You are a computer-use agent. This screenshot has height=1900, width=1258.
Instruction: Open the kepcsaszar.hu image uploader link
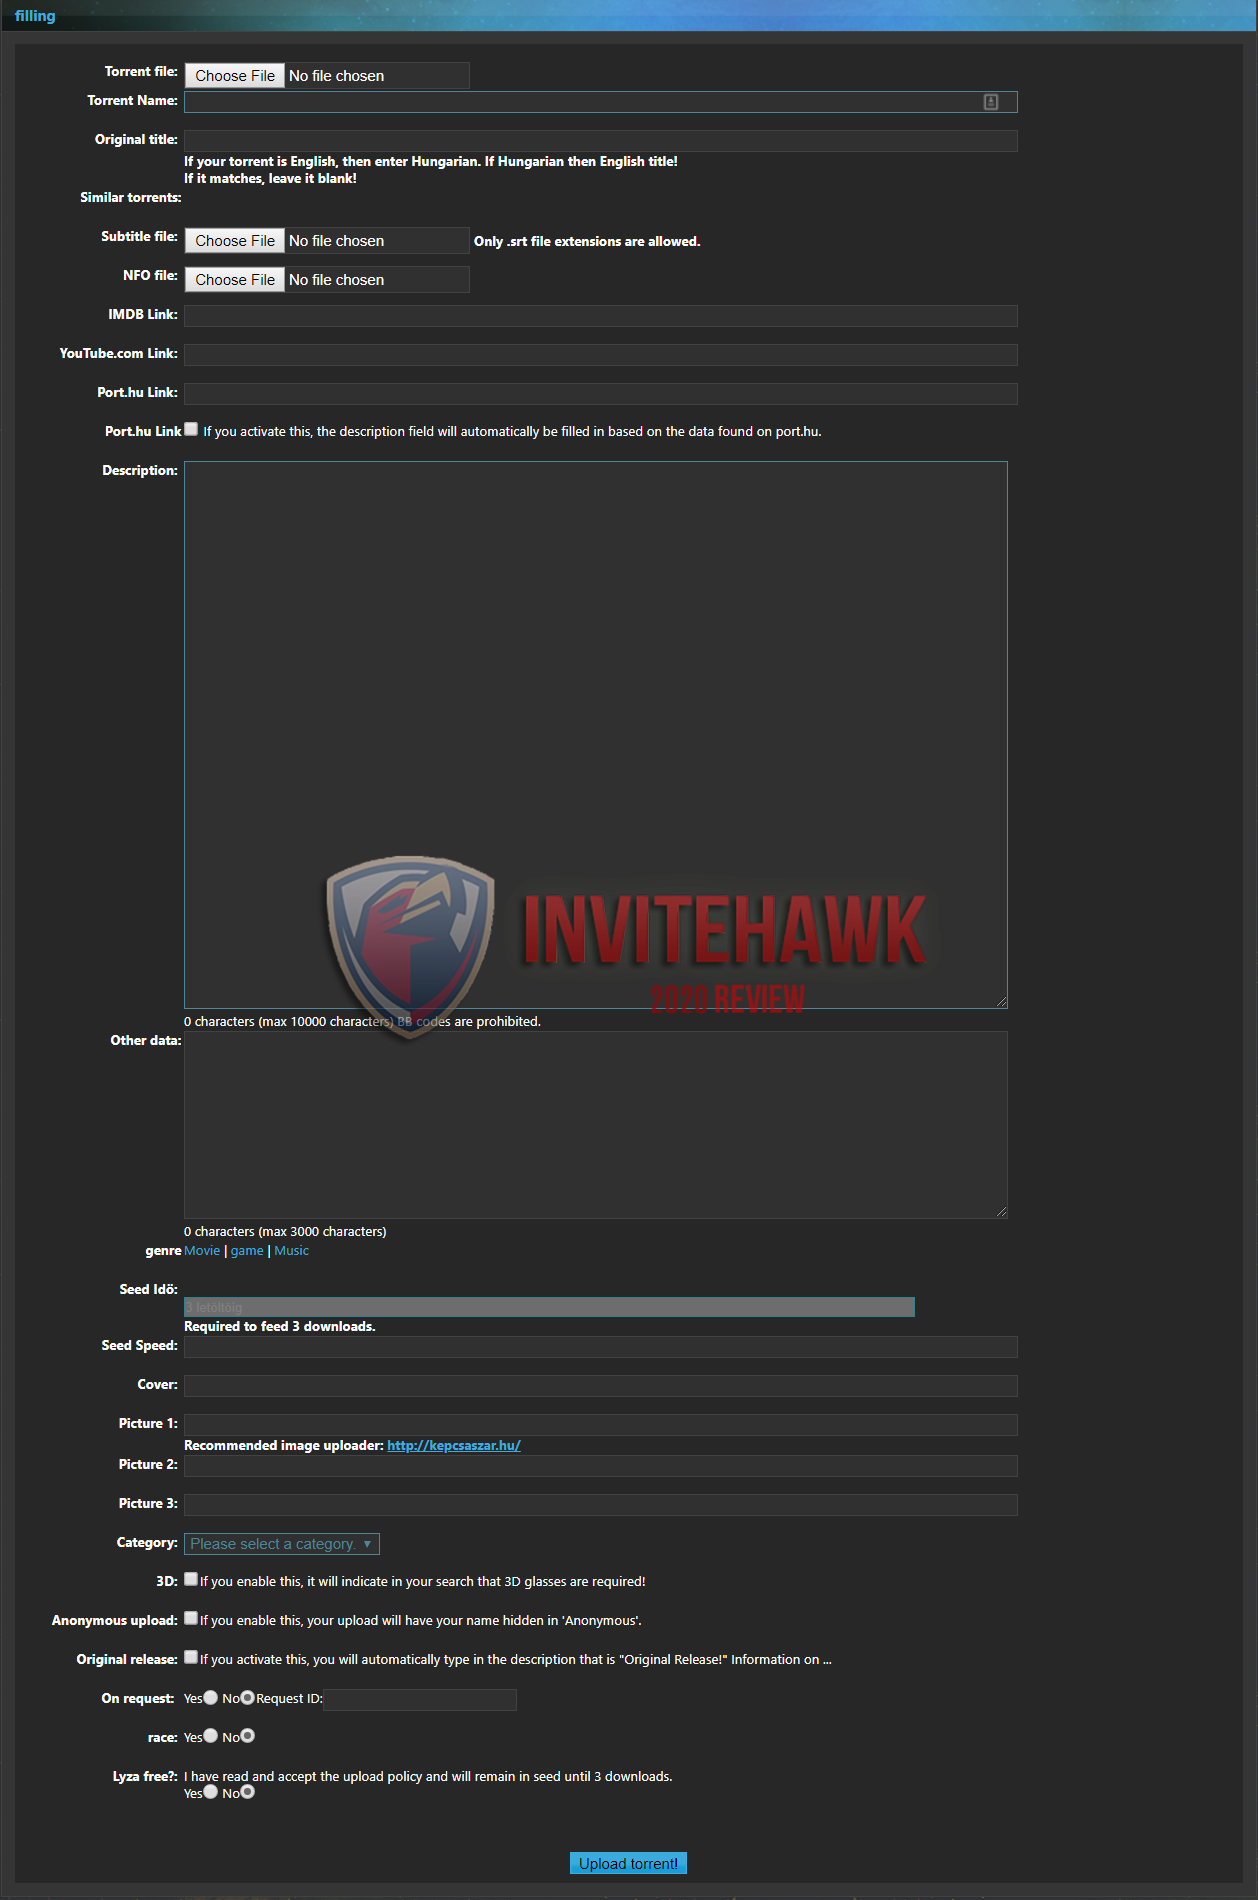coord(454,1446)
